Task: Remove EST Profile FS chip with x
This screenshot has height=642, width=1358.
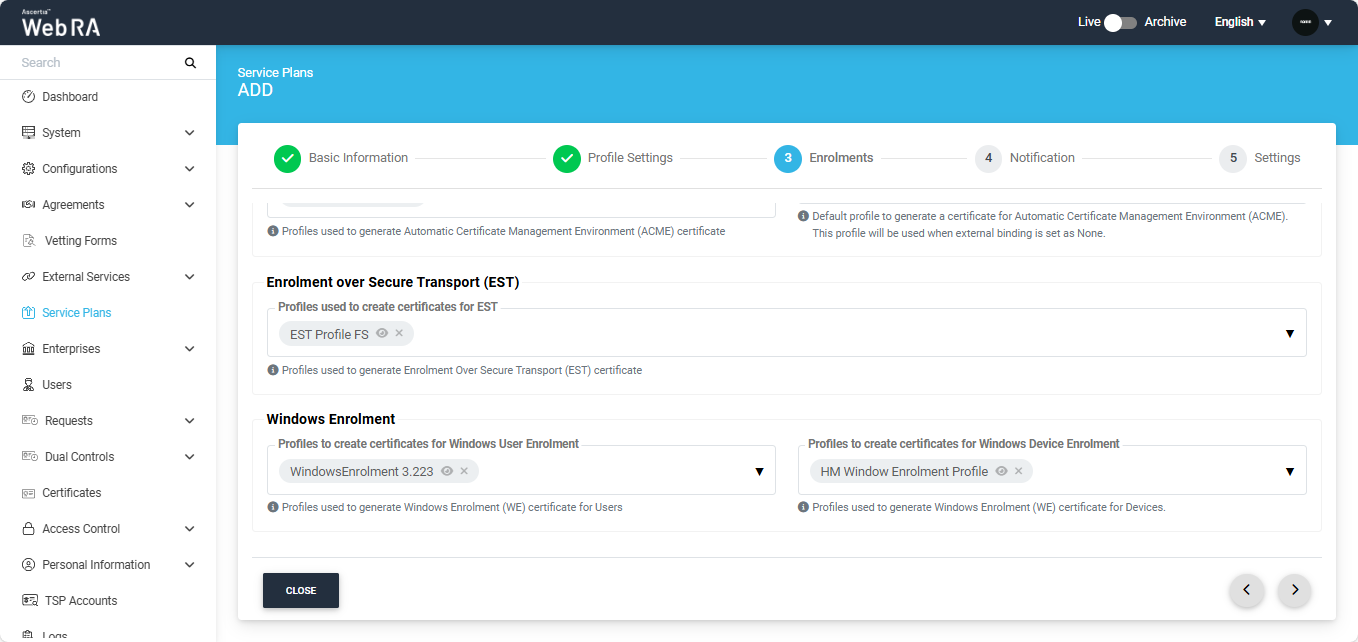Action: coord(399,333)
